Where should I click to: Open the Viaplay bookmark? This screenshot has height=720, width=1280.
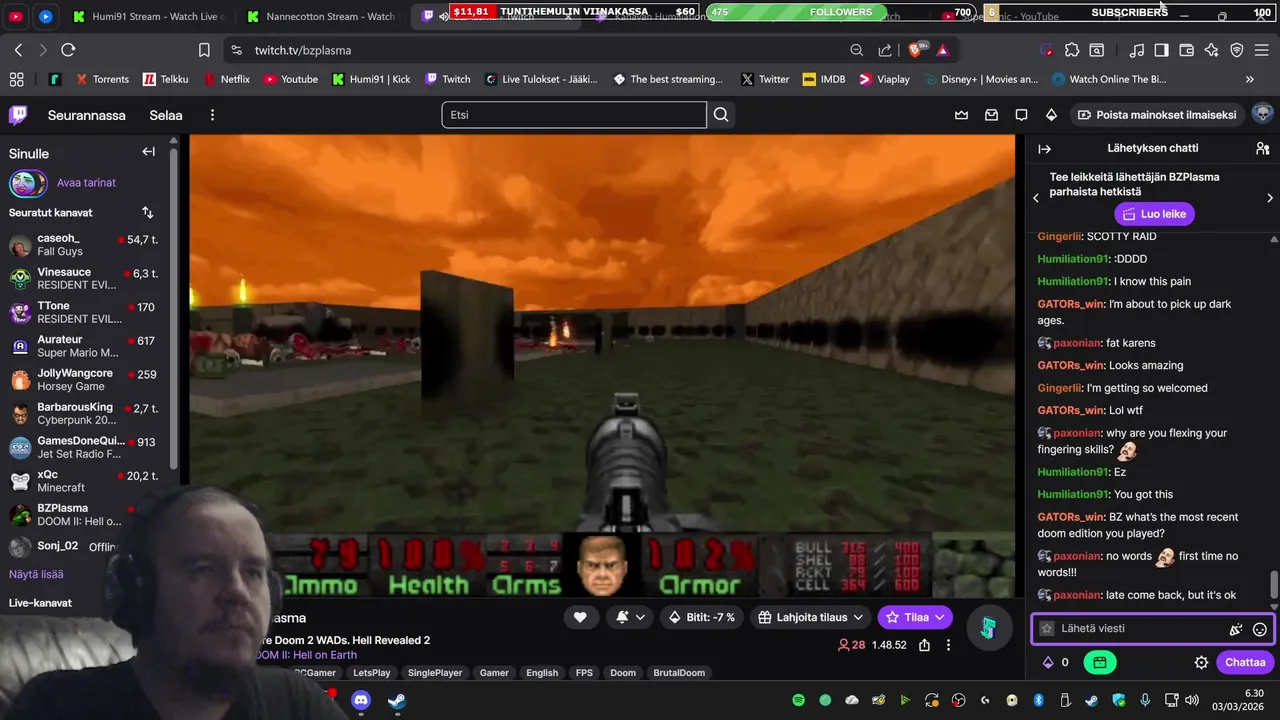tap(885, 79)
